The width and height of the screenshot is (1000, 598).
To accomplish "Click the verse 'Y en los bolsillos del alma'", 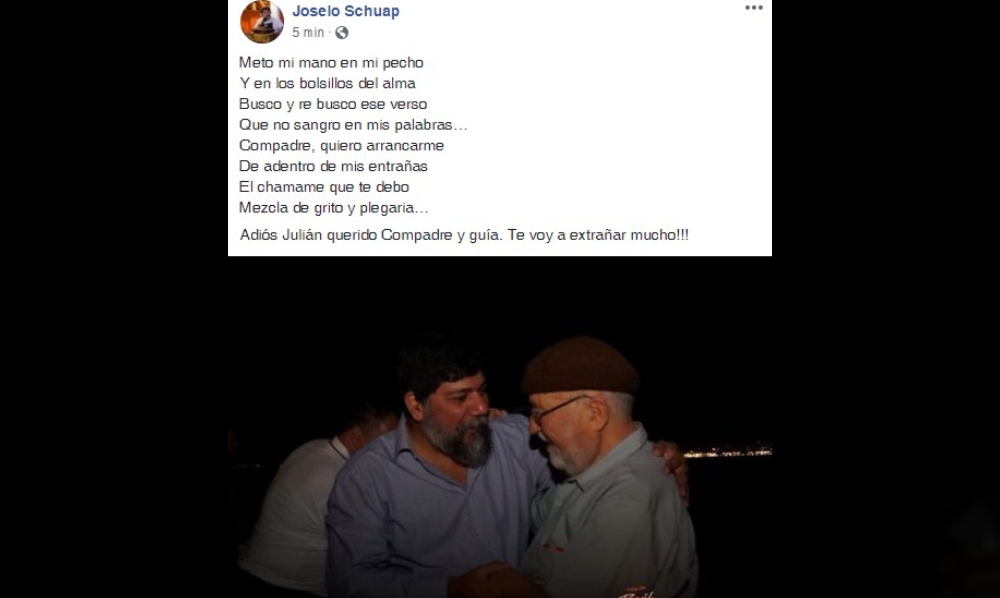I will 327,84.
